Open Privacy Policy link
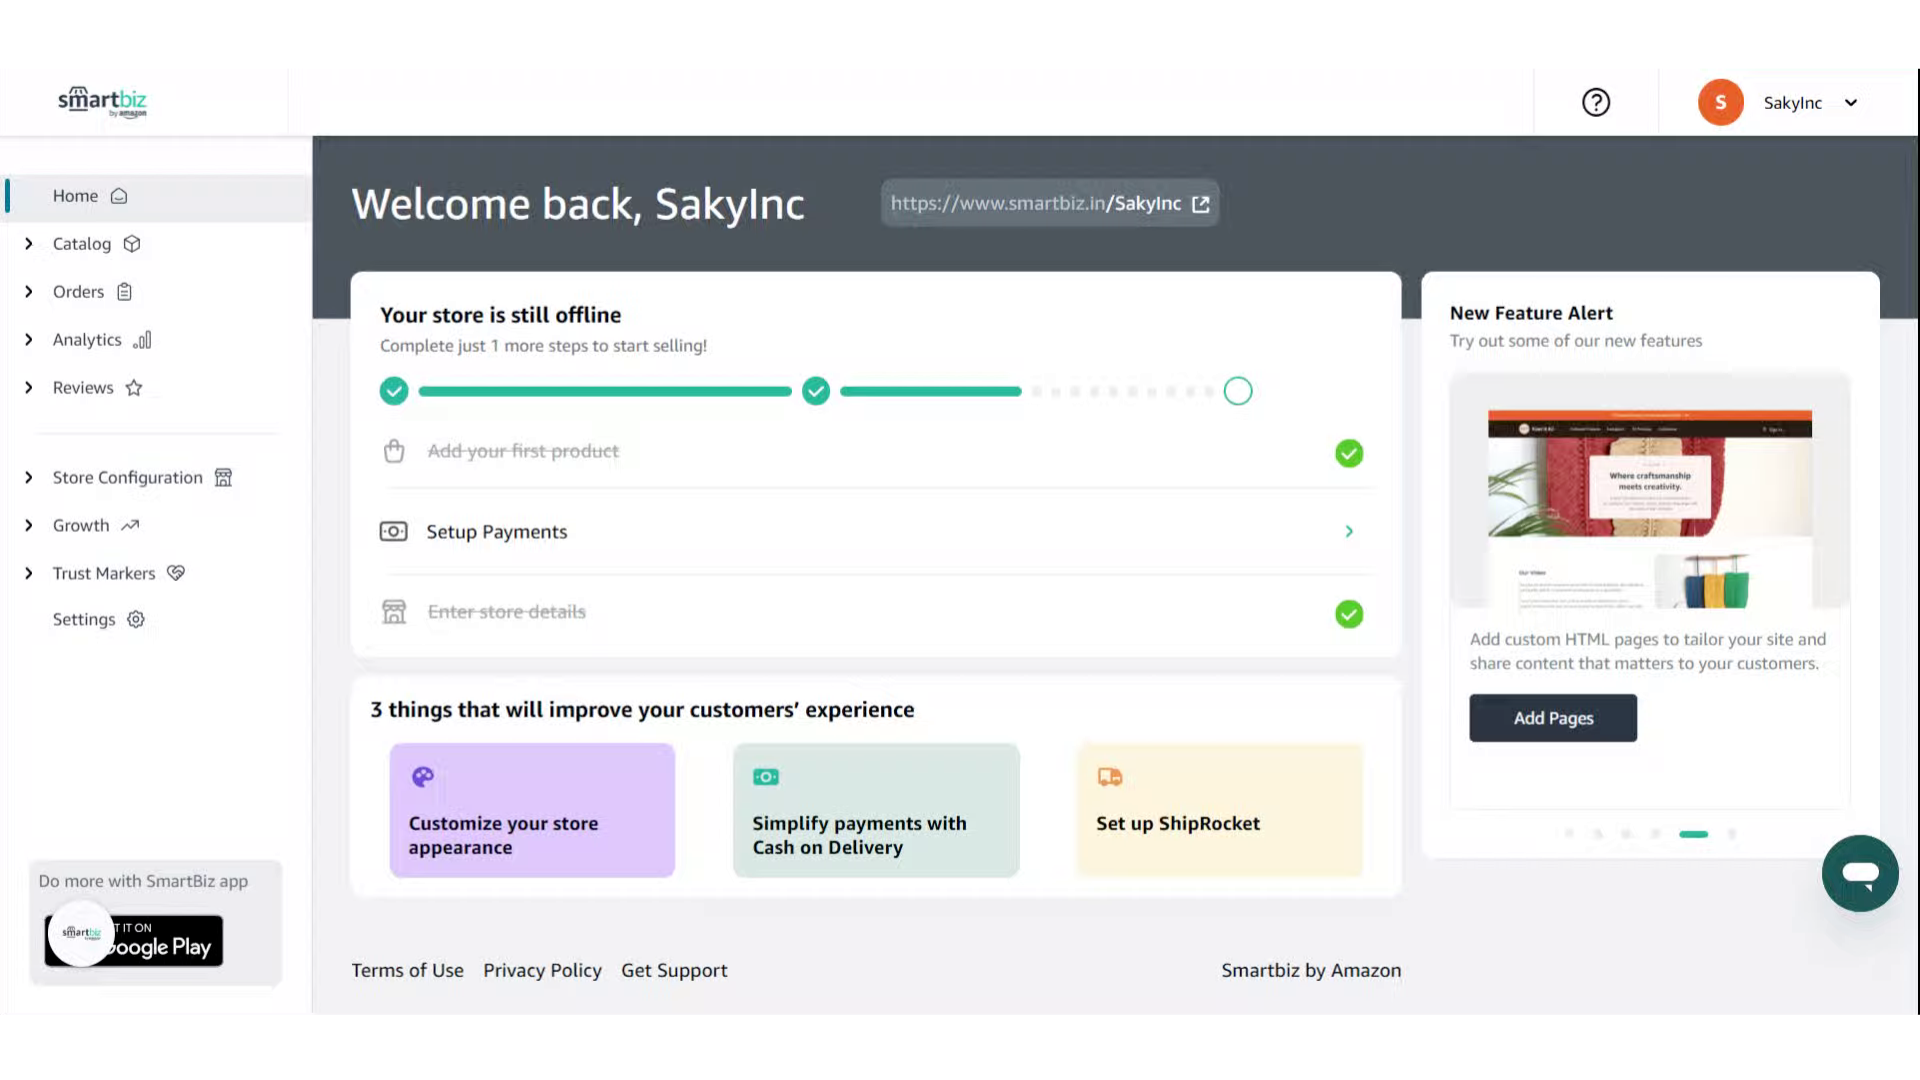 pos(542,970)
